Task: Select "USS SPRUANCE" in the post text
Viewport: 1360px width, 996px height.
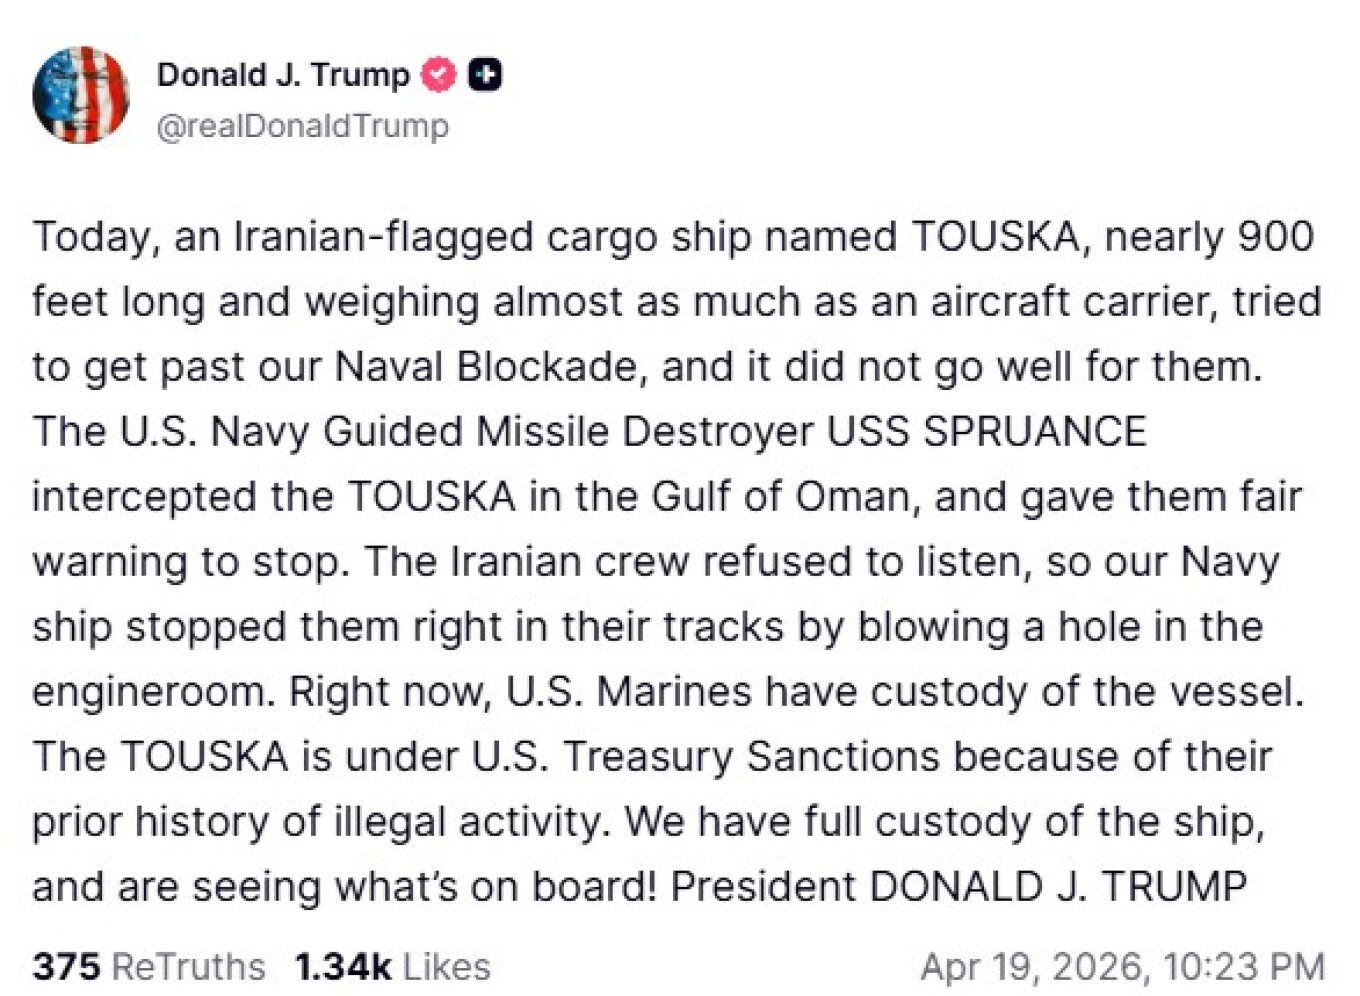Action: pyautogui.click(x=986, y=432)
